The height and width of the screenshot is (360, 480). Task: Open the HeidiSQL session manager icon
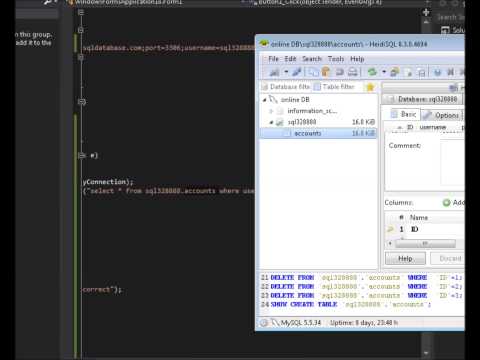coord(274,72)
